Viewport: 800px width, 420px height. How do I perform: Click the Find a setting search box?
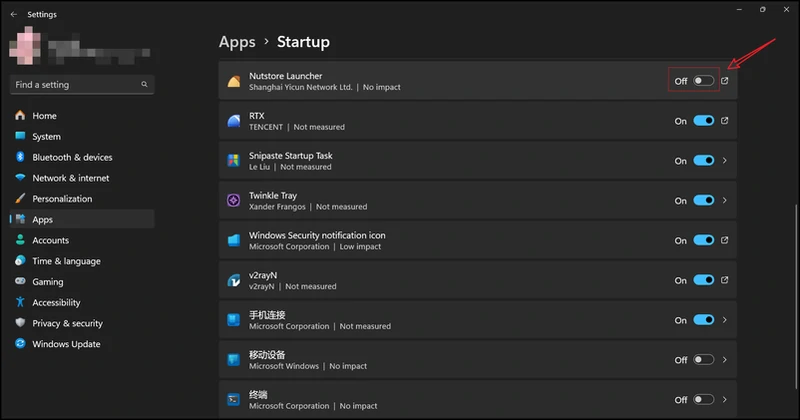75,85
